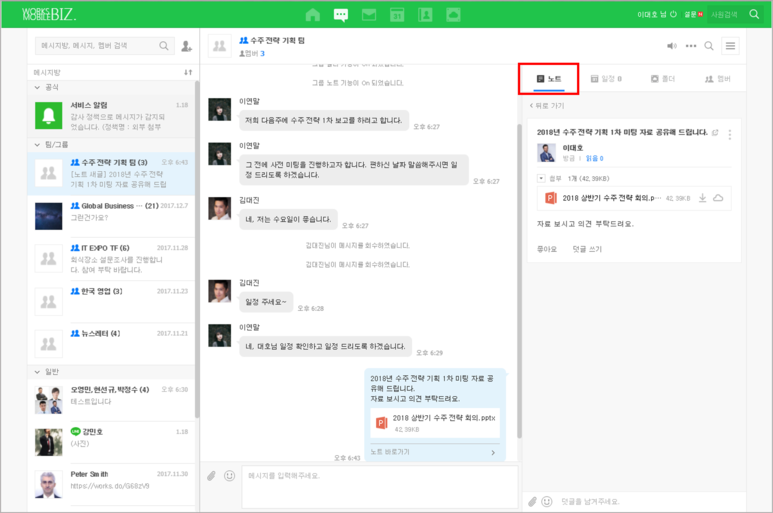Click message room search magnifier icon
The image size is (773, 513).
[164, 46]
